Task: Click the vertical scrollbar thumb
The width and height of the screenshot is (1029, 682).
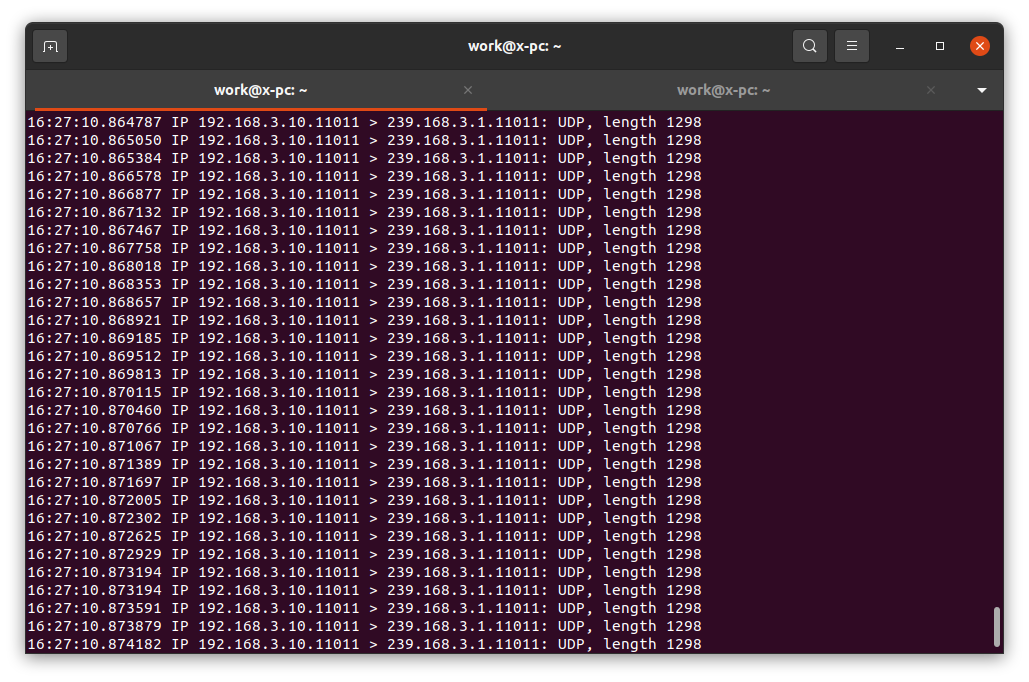Action: tap(996, 626)
